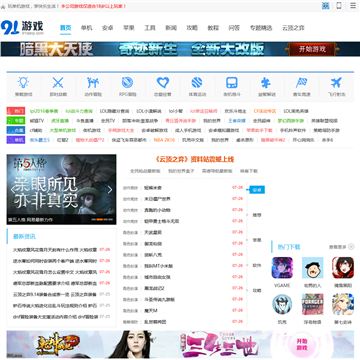Open the 专题精选 navigation tab

261,28
